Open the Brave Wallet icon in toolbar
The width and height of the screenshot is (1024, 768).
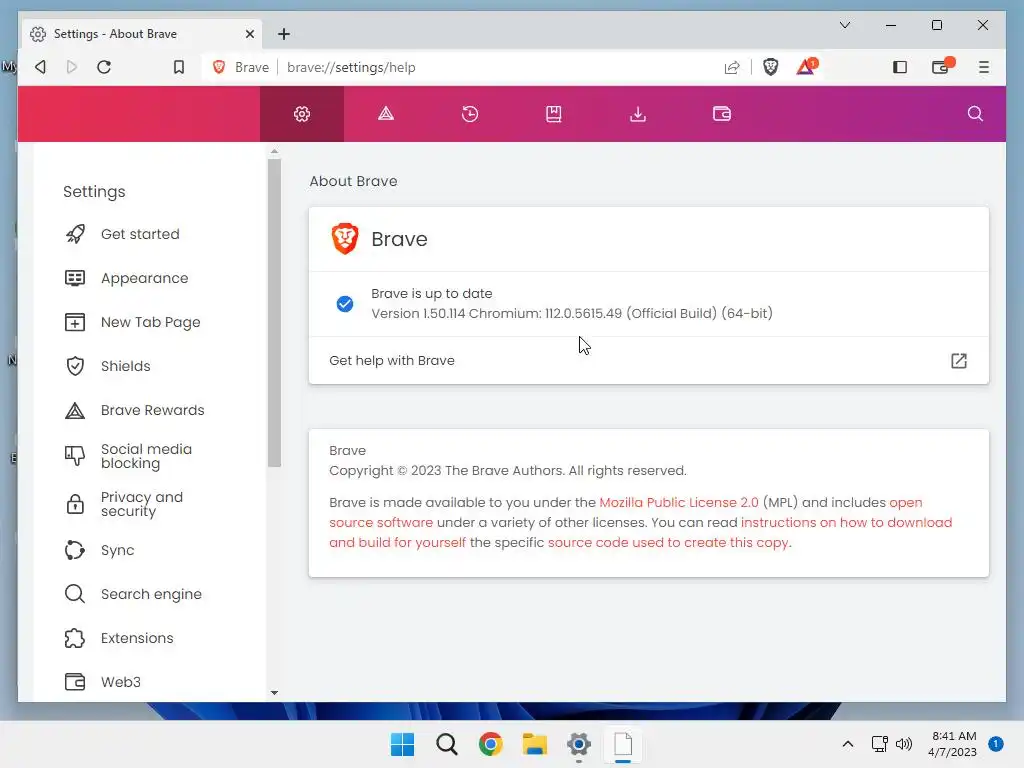(x=942, y=67)
